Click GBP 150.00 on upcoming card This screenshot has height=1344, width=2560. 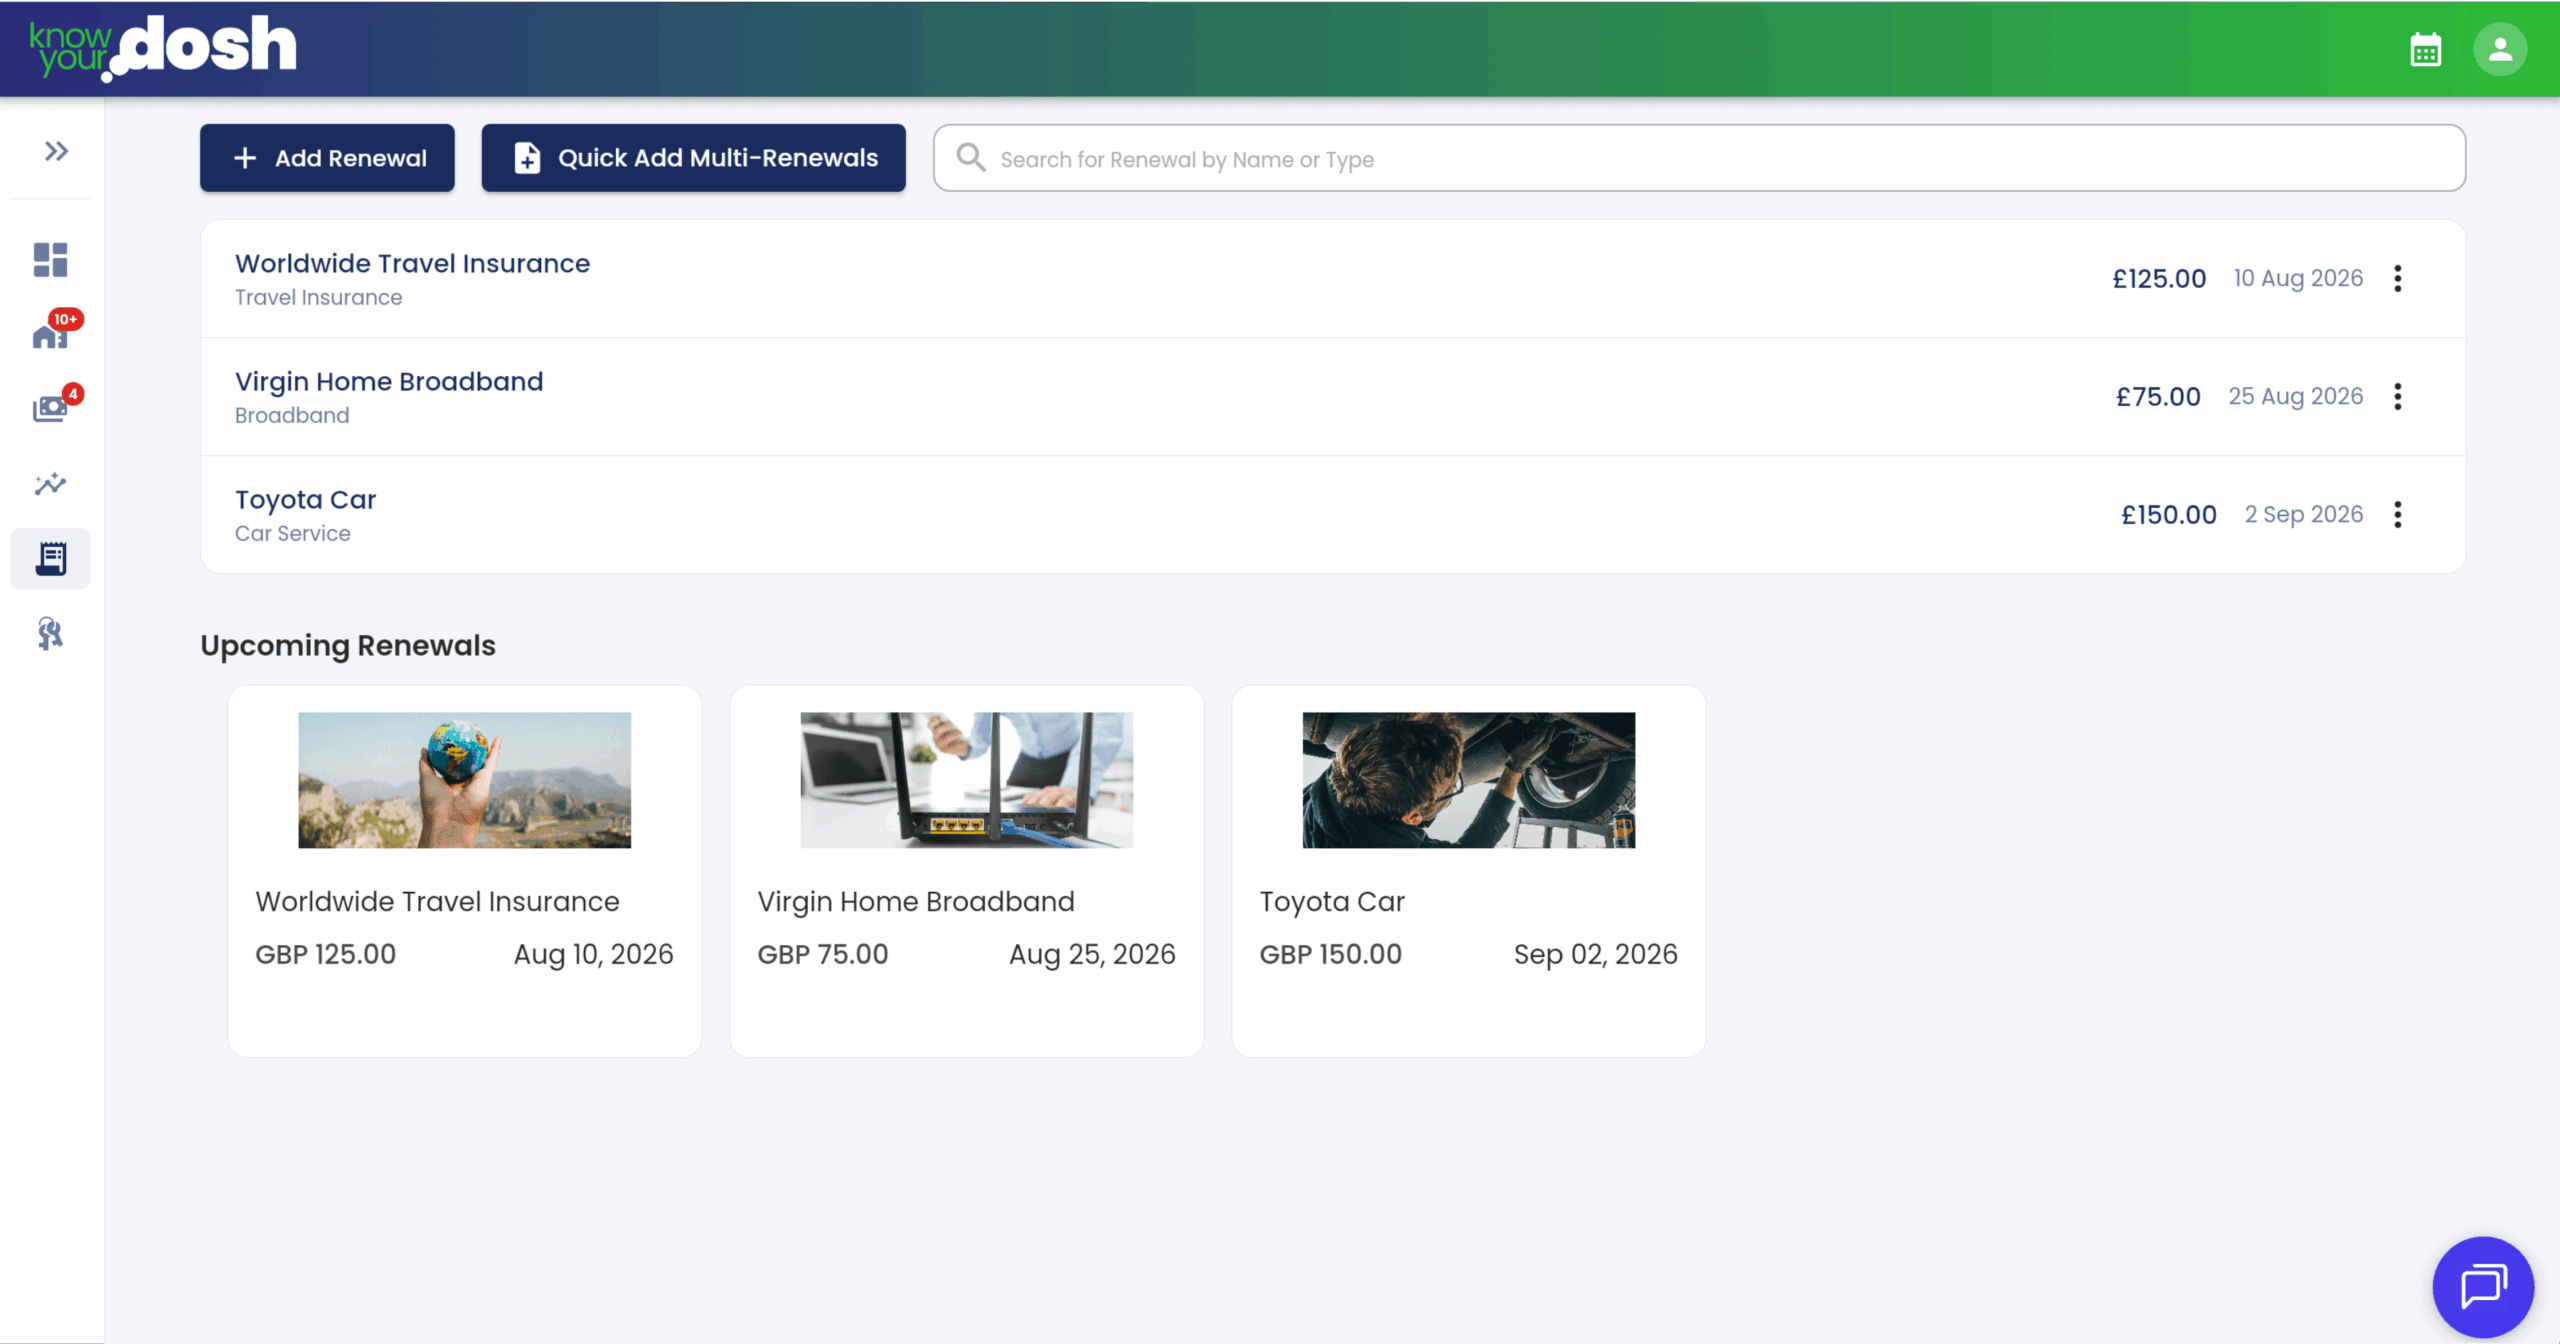(1330, 954)
